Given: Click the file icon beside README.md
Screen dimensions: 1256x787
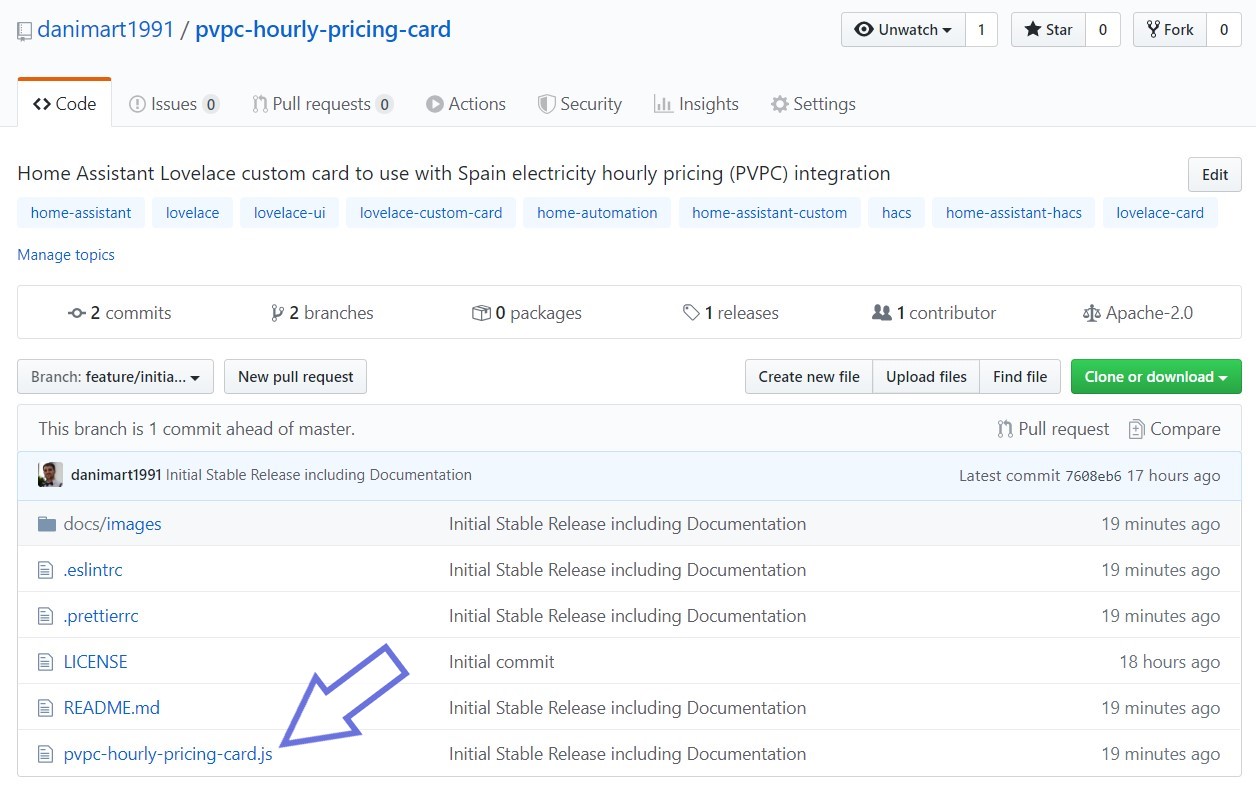Looking at the screenshot, I should coord(45,708).
